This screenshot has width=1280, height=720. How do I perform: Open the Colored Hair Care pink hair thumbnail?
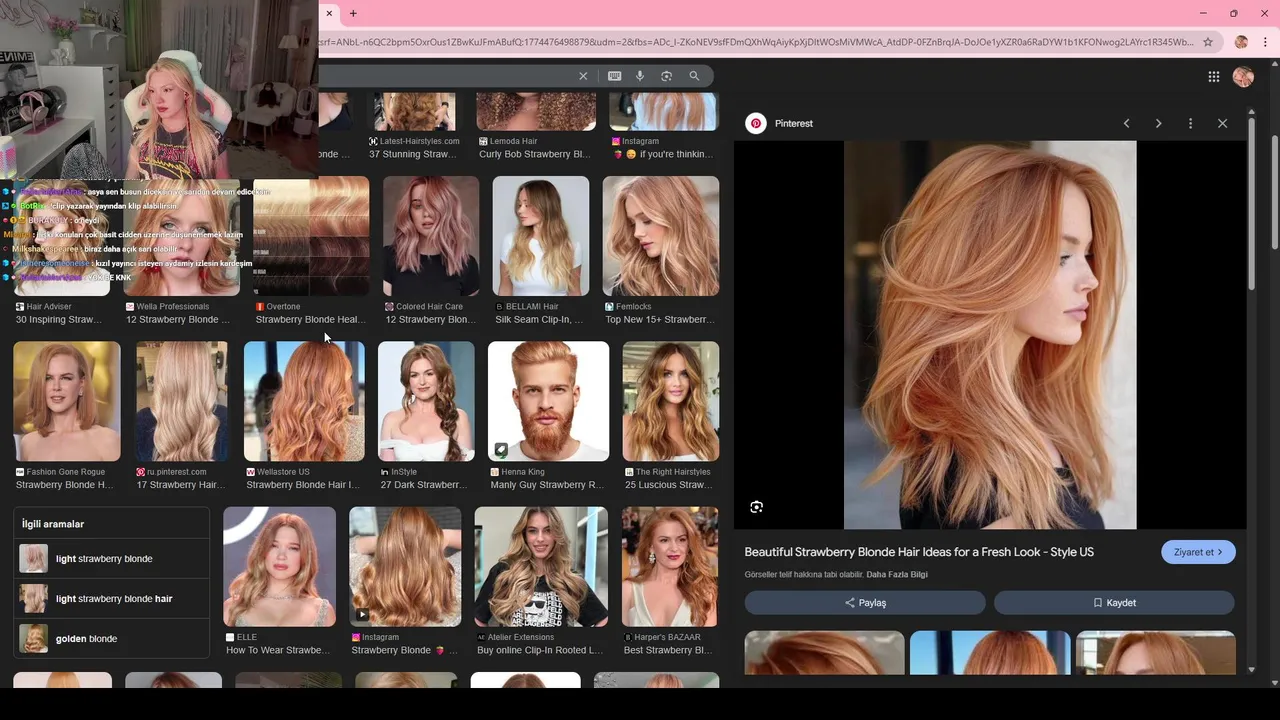pyautogui.click(x=431, y=236)
